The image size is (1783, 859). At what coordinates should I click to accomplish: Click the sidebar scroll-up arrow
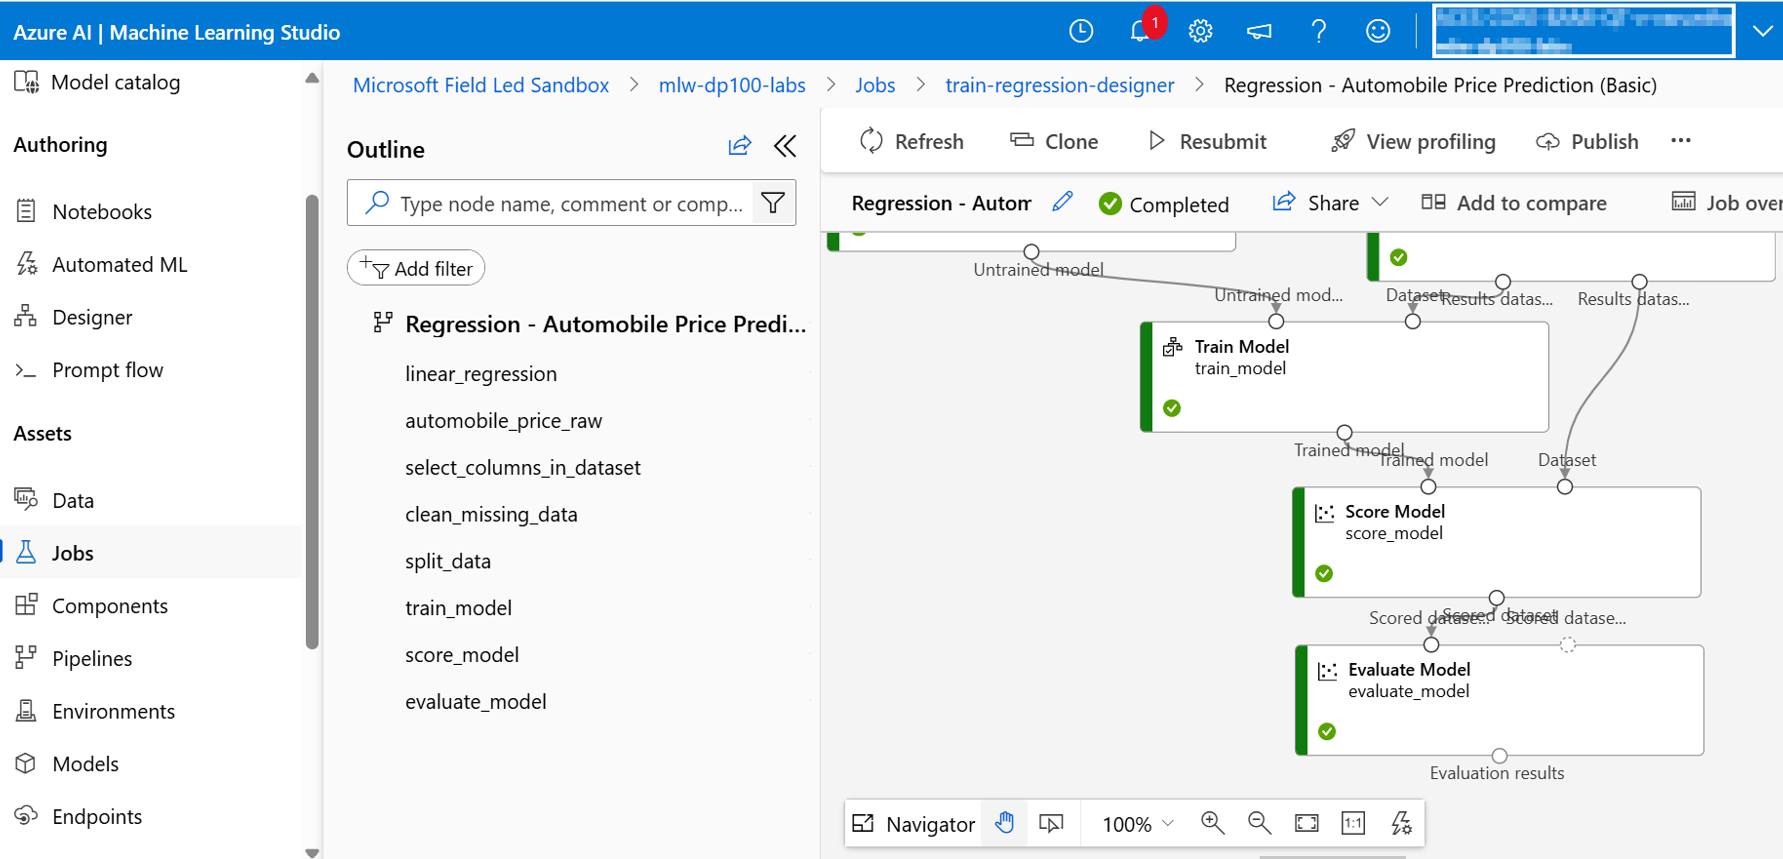click(x=312, y=78)
